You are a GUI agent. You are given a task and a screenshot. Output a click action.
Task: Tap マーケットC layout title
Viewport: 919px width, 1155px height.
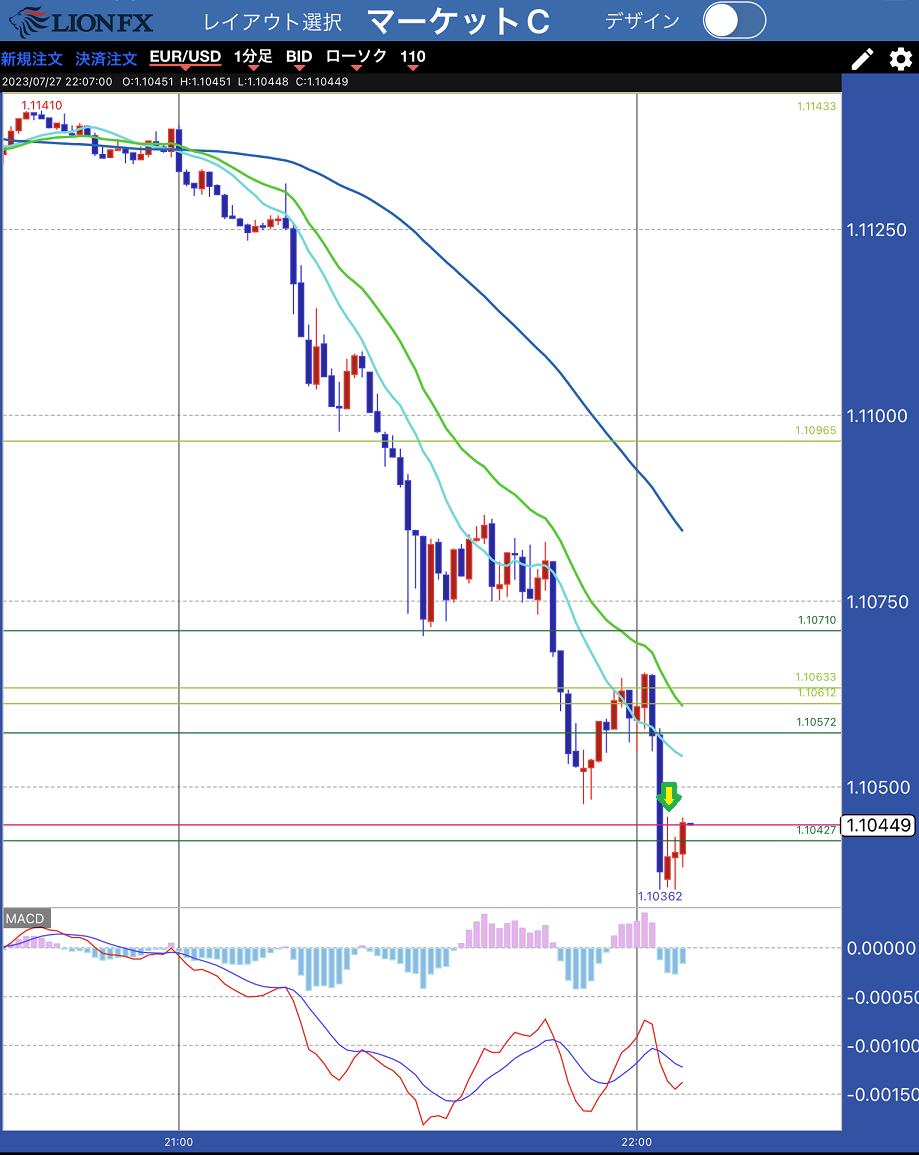(459, 21)
